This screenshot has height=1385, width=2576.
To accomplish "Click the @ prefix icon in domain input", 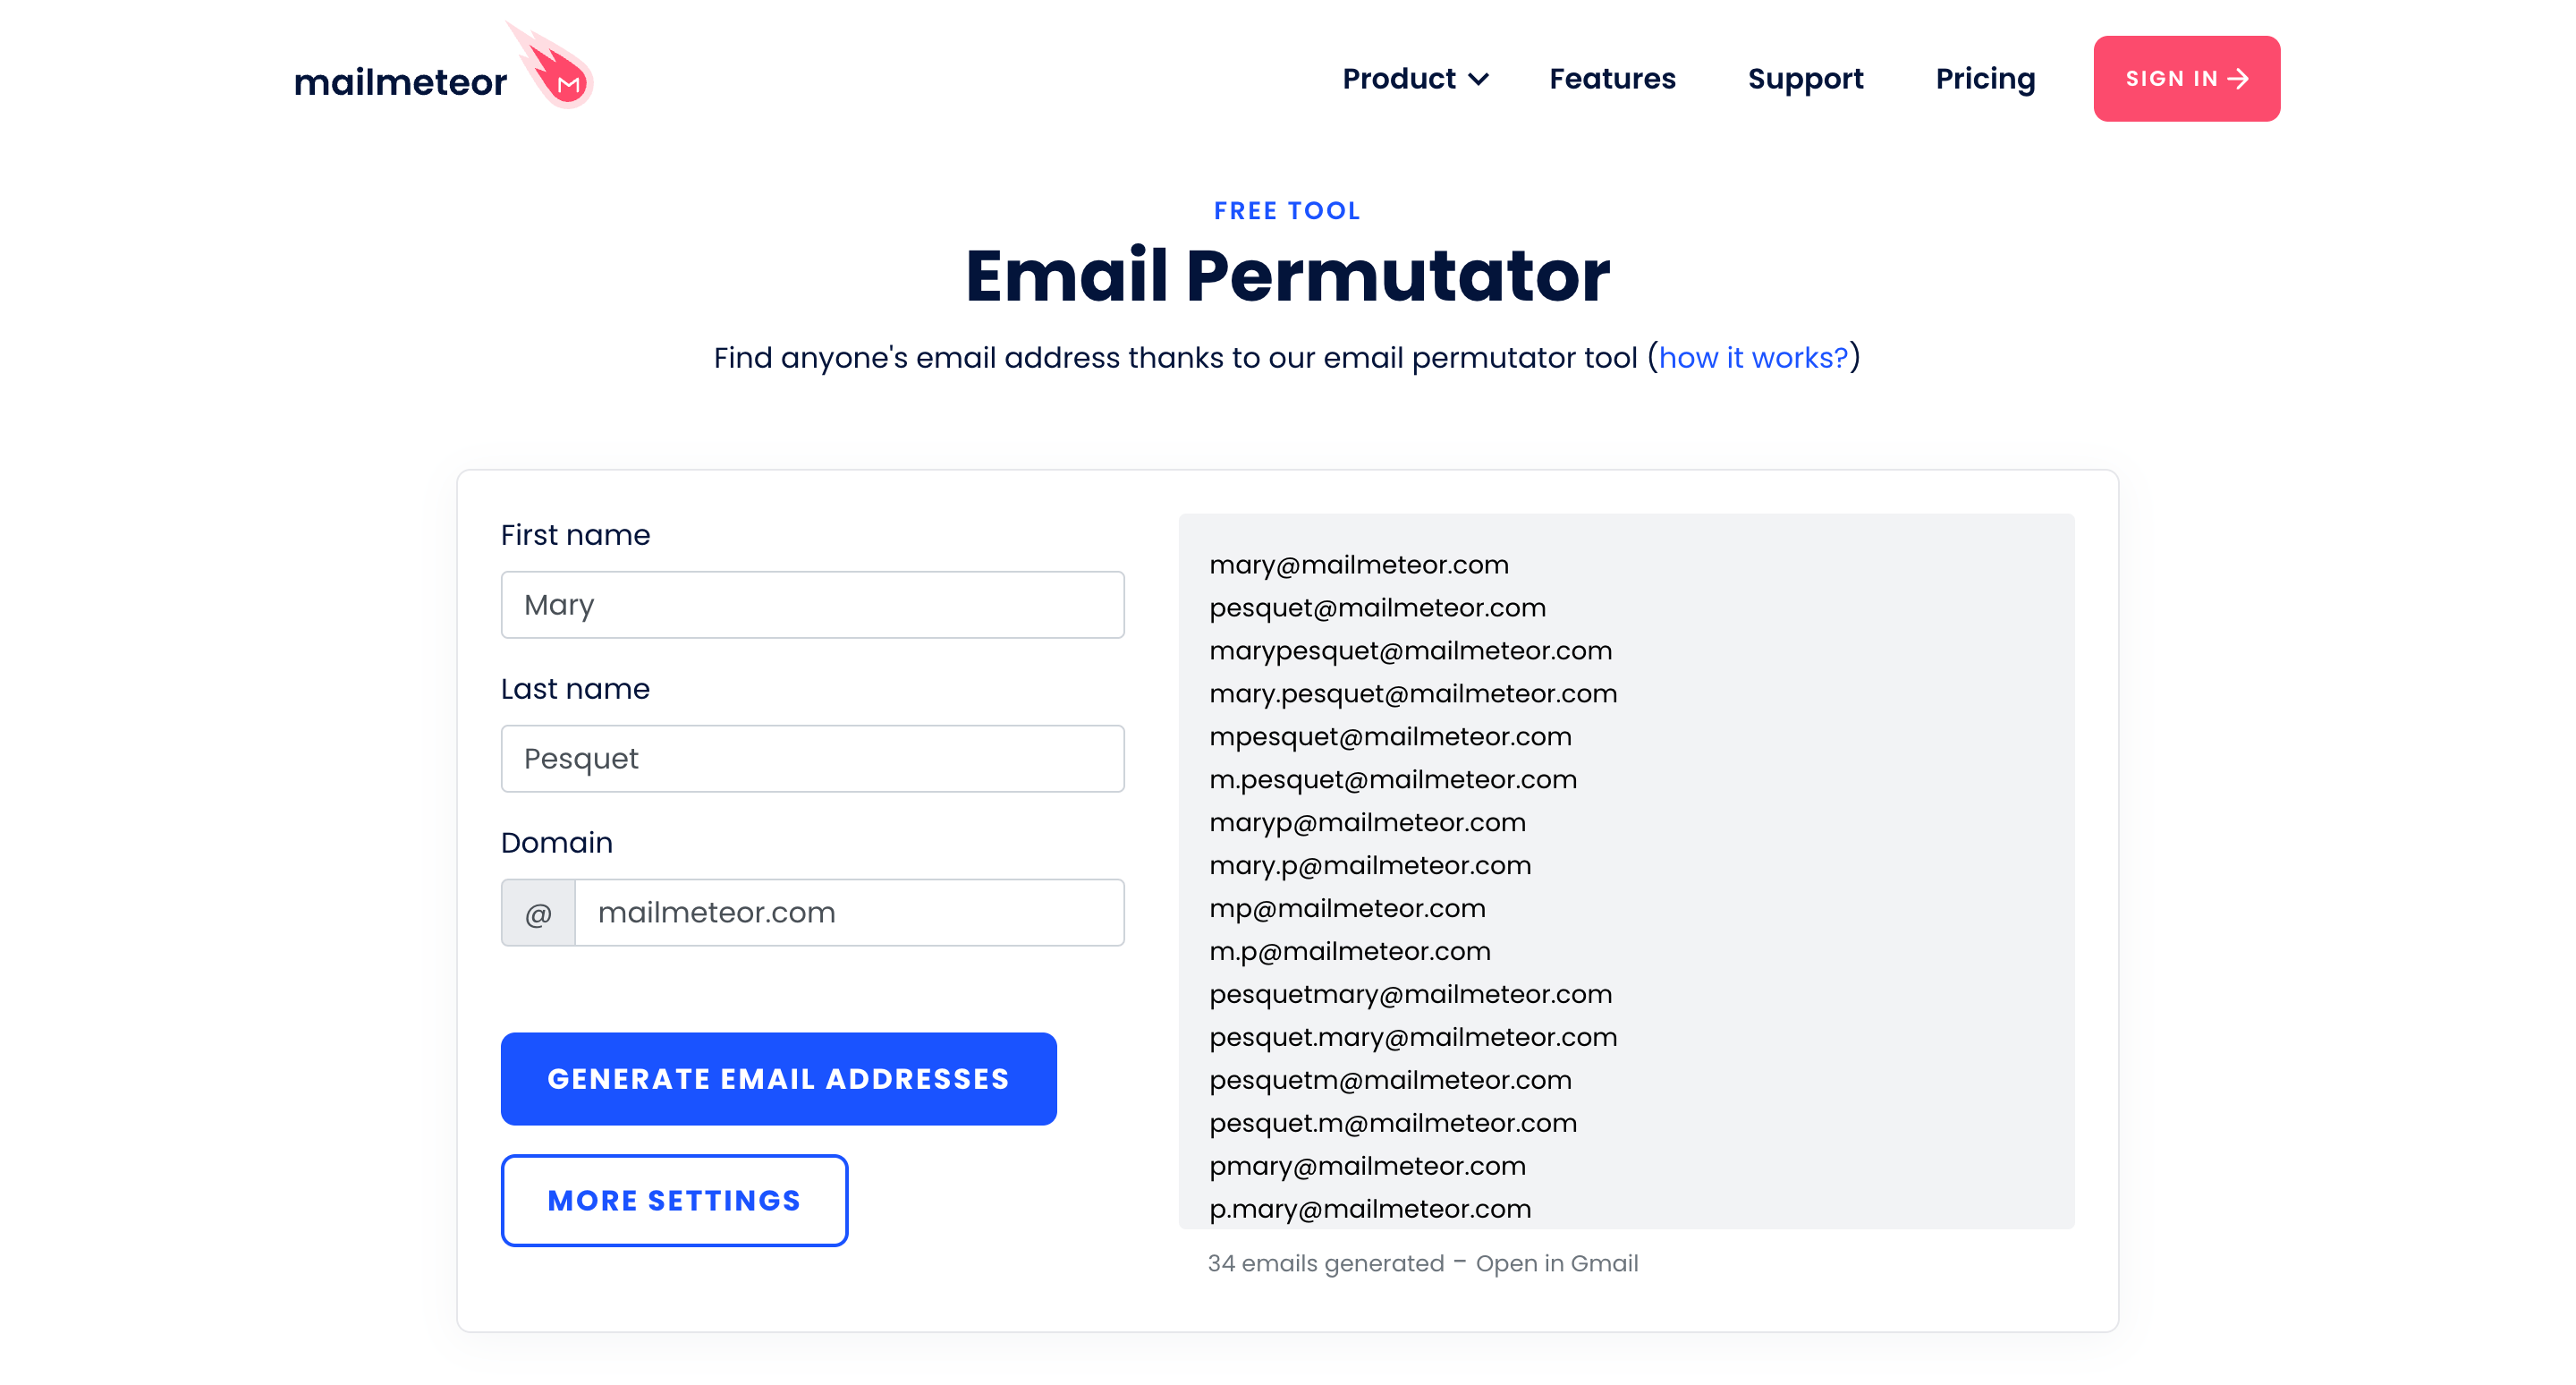I will (538, 911).
